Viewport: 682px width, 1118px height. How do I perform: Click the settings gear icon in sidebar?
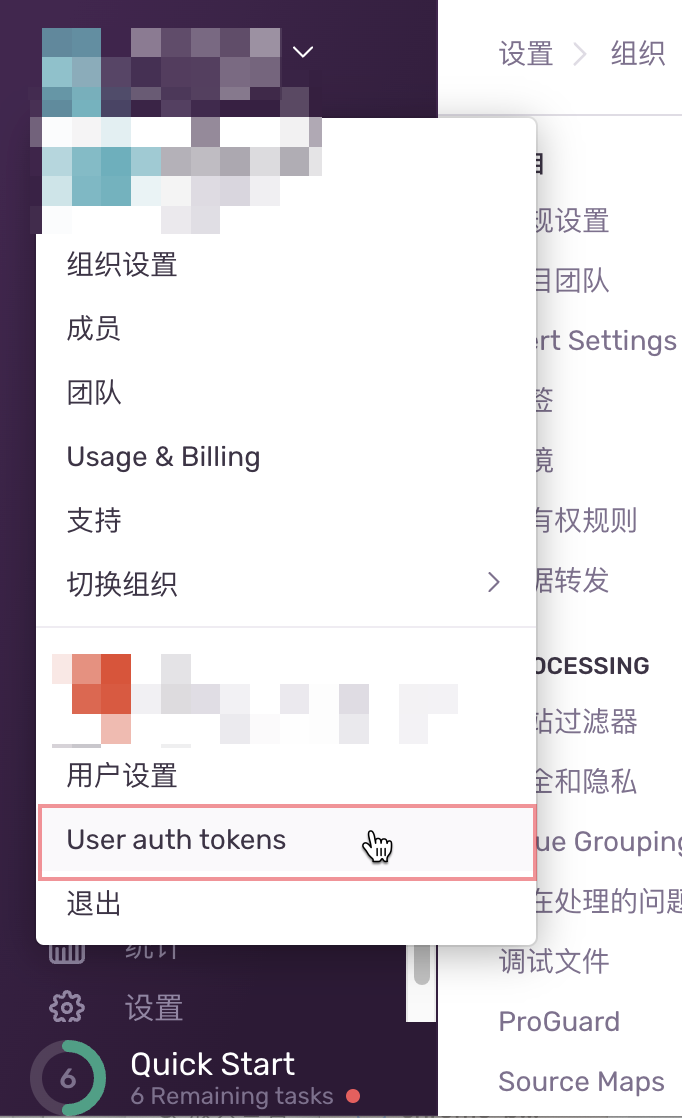(67, 1007)
